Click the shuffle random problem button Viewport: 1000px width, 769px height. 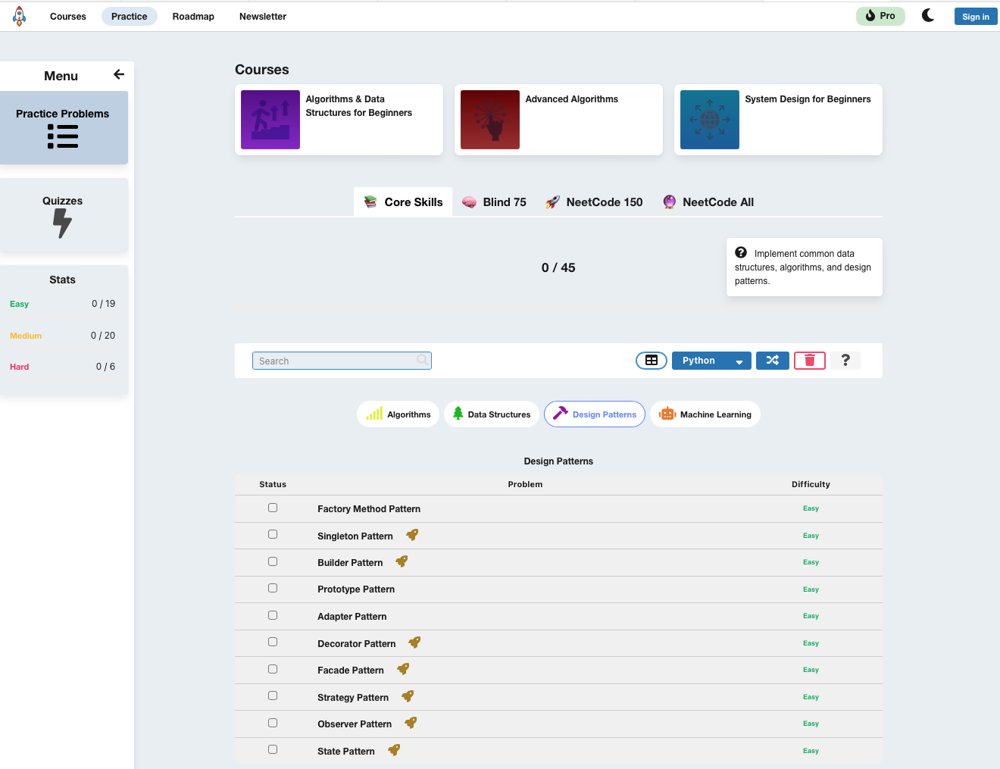point(772,361)
